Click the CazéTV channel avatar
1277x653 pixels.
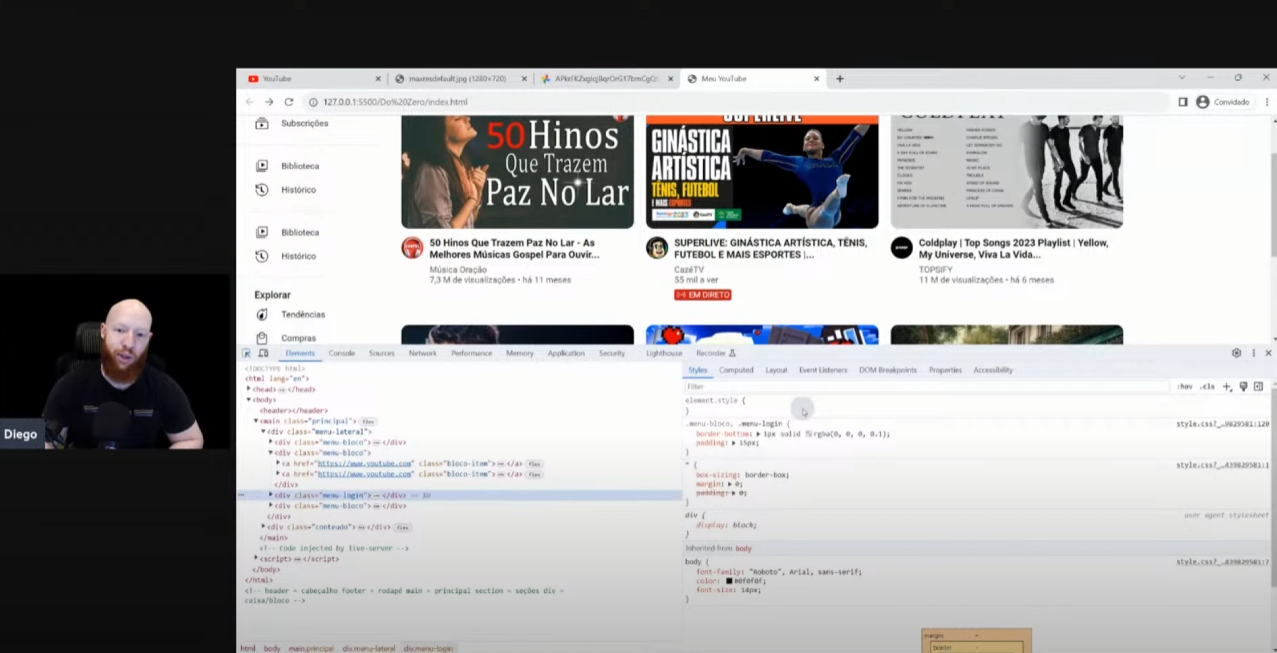click(x=657, y=248)
